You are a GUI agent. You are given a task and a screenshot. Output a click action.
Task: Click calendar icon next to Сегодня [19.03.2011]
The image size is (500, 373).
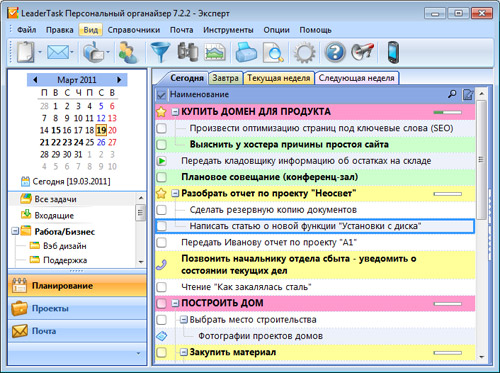click(x=25, y=181)
